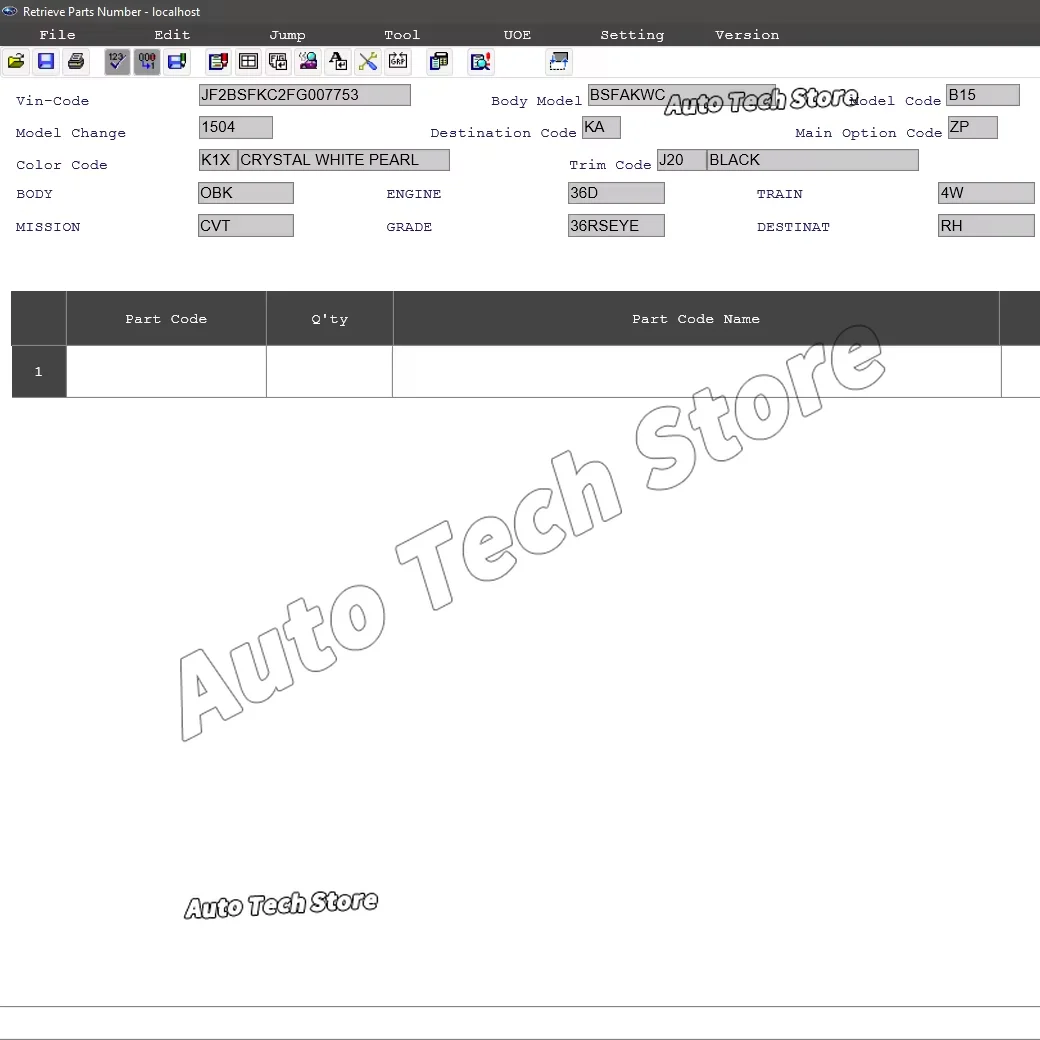This screenshot has width=1040, height=1040.
Task: Click the Vin-Code label
Action: 52,101
